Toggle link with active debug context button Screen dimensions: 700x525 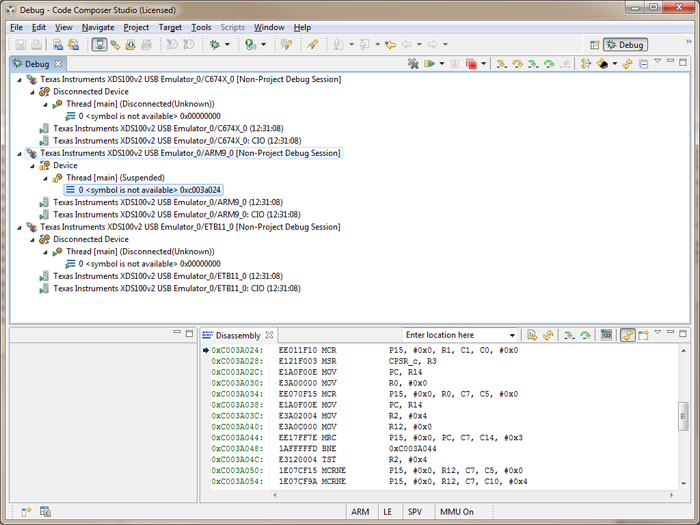tap(627, 335)
